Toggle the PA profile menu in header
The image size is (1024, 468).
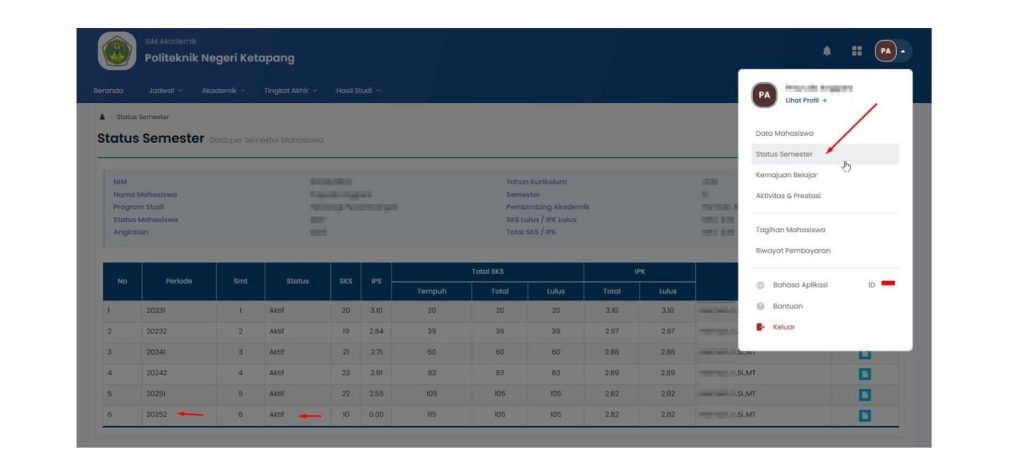(x=892, y=51)
